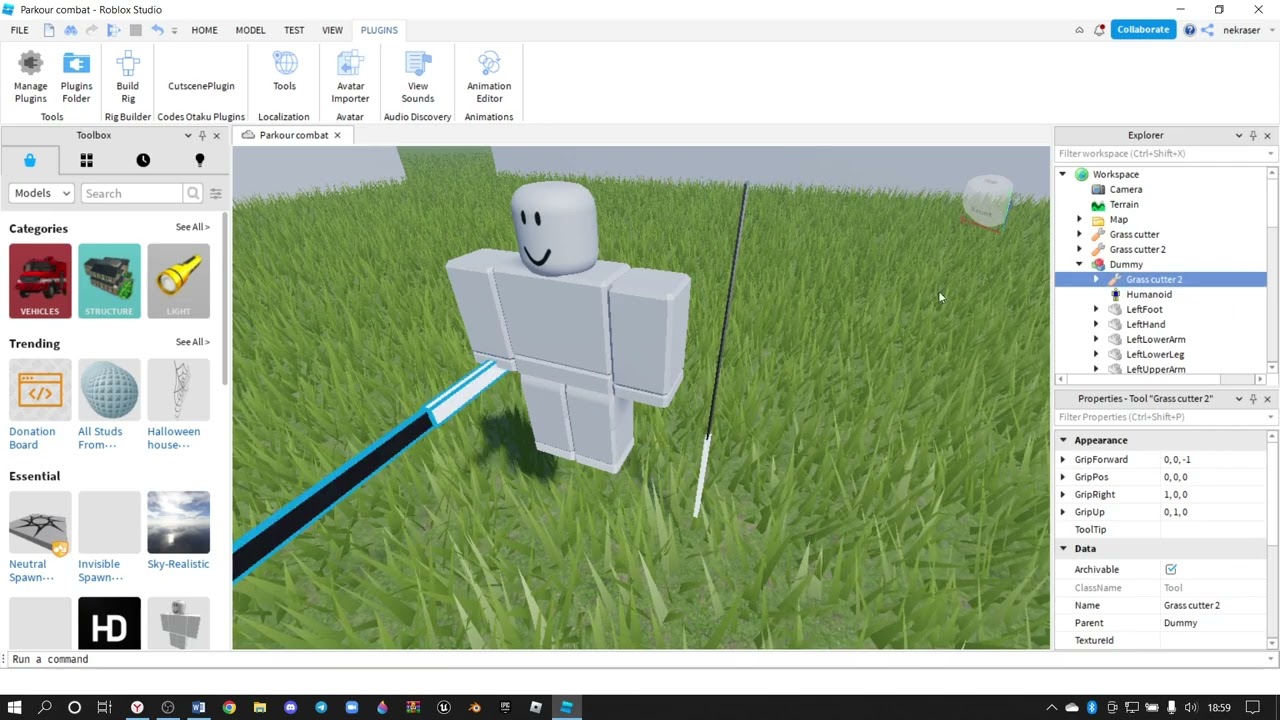The width and height of the screenshot is (1280, 720).
Task: Select the STRUCTURE category thumbnail
Action: (109, 281)
